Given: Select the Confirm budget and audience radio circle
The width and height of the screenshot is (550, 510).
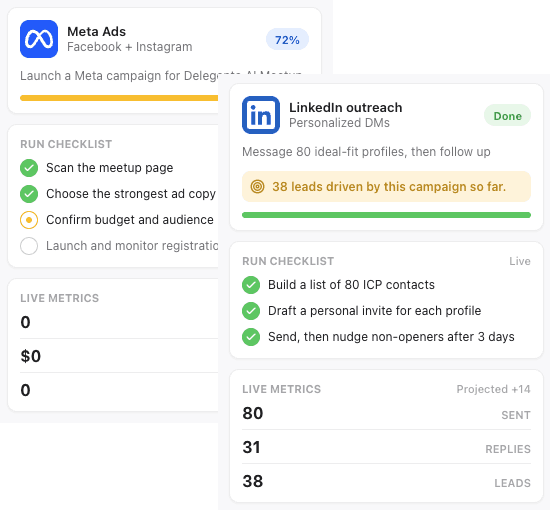Looking at the screenshot, I should click(x=29, y=220).
